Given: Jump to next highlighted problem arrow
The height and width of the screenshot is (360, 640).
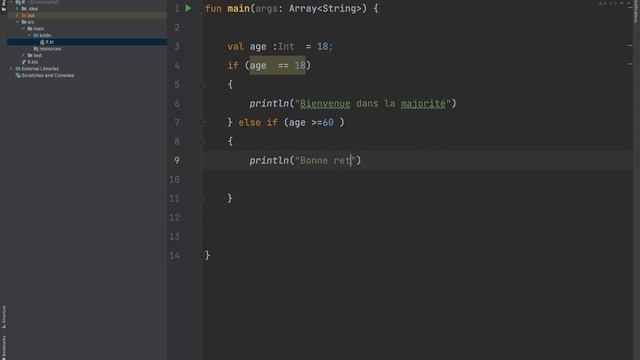Looking at the screenshot, I should pyautogui.click(x=629, y=3).
